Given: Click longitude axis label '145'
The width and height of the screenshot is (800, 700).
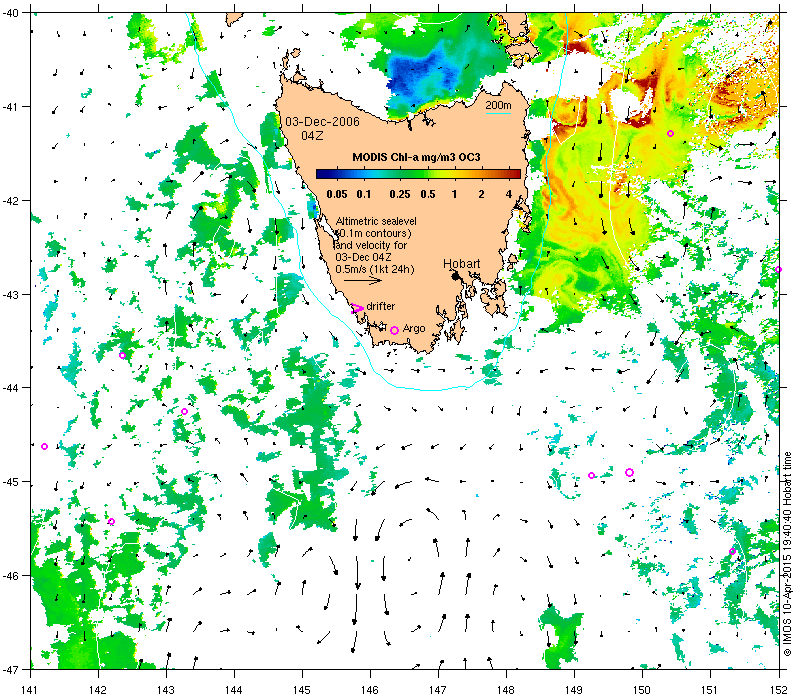Looking at the screenshot, I should coord(302,690).
